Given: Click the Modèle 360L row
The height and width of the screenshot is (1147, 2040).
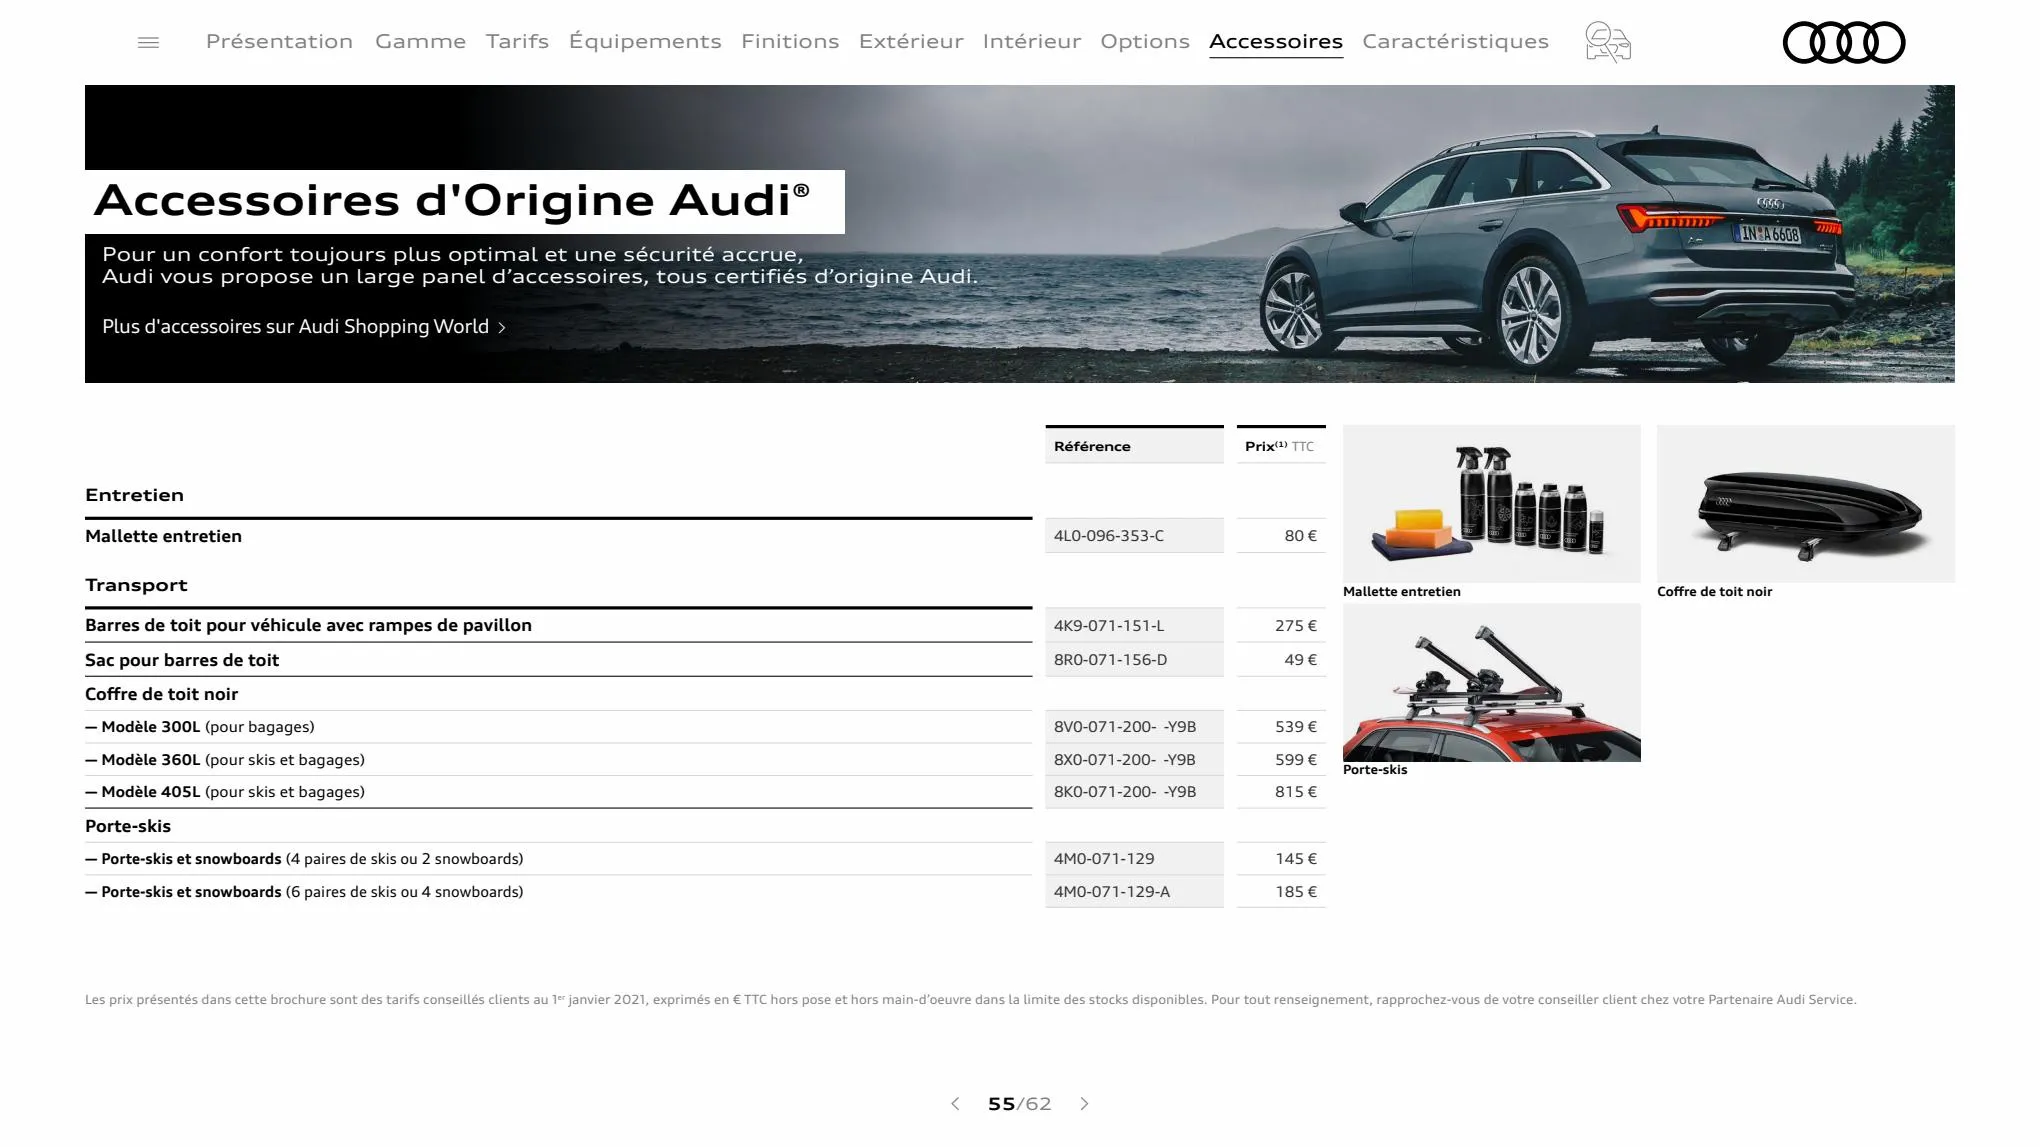Looking at the screenshot, I should click(x=558, y=760).
